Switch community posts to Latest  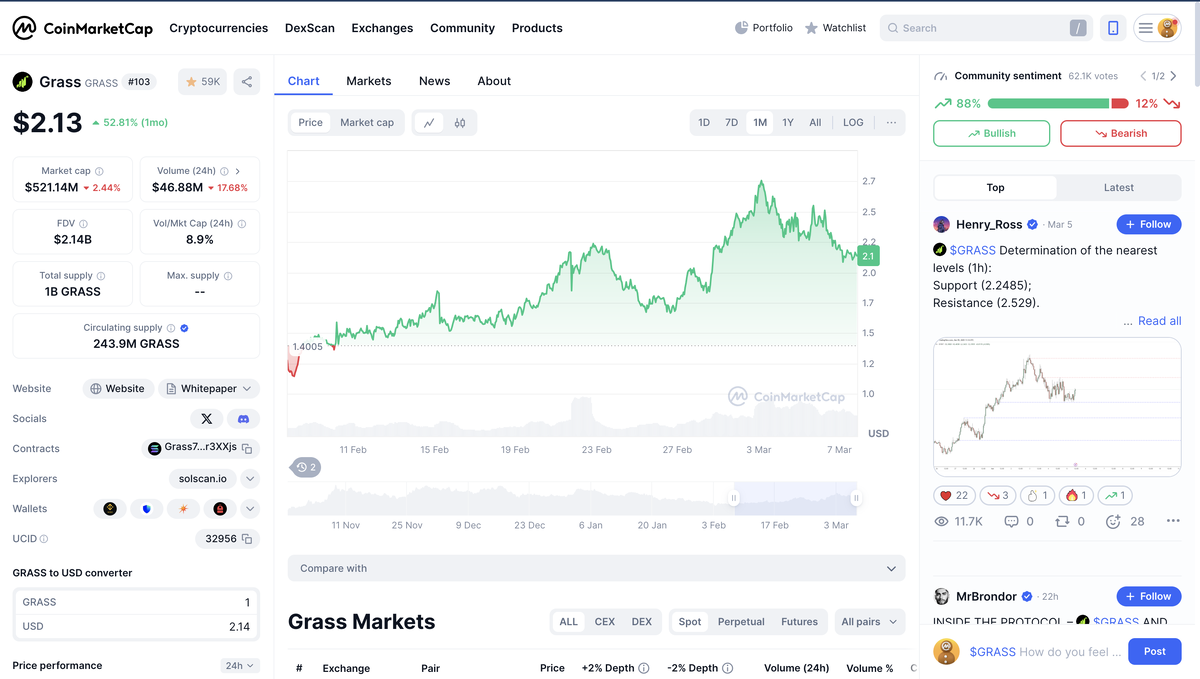(1118, 188)
